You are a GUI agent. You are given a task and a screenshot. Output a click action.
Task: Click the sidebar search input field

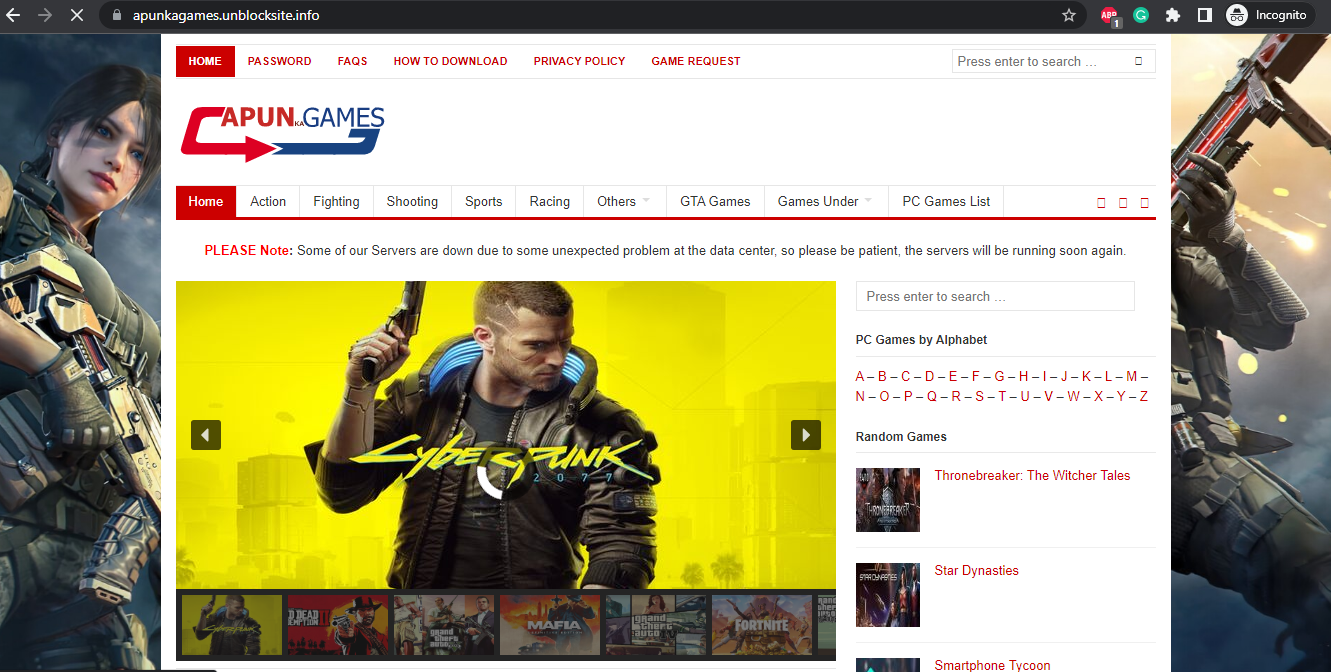click(994, 296)
